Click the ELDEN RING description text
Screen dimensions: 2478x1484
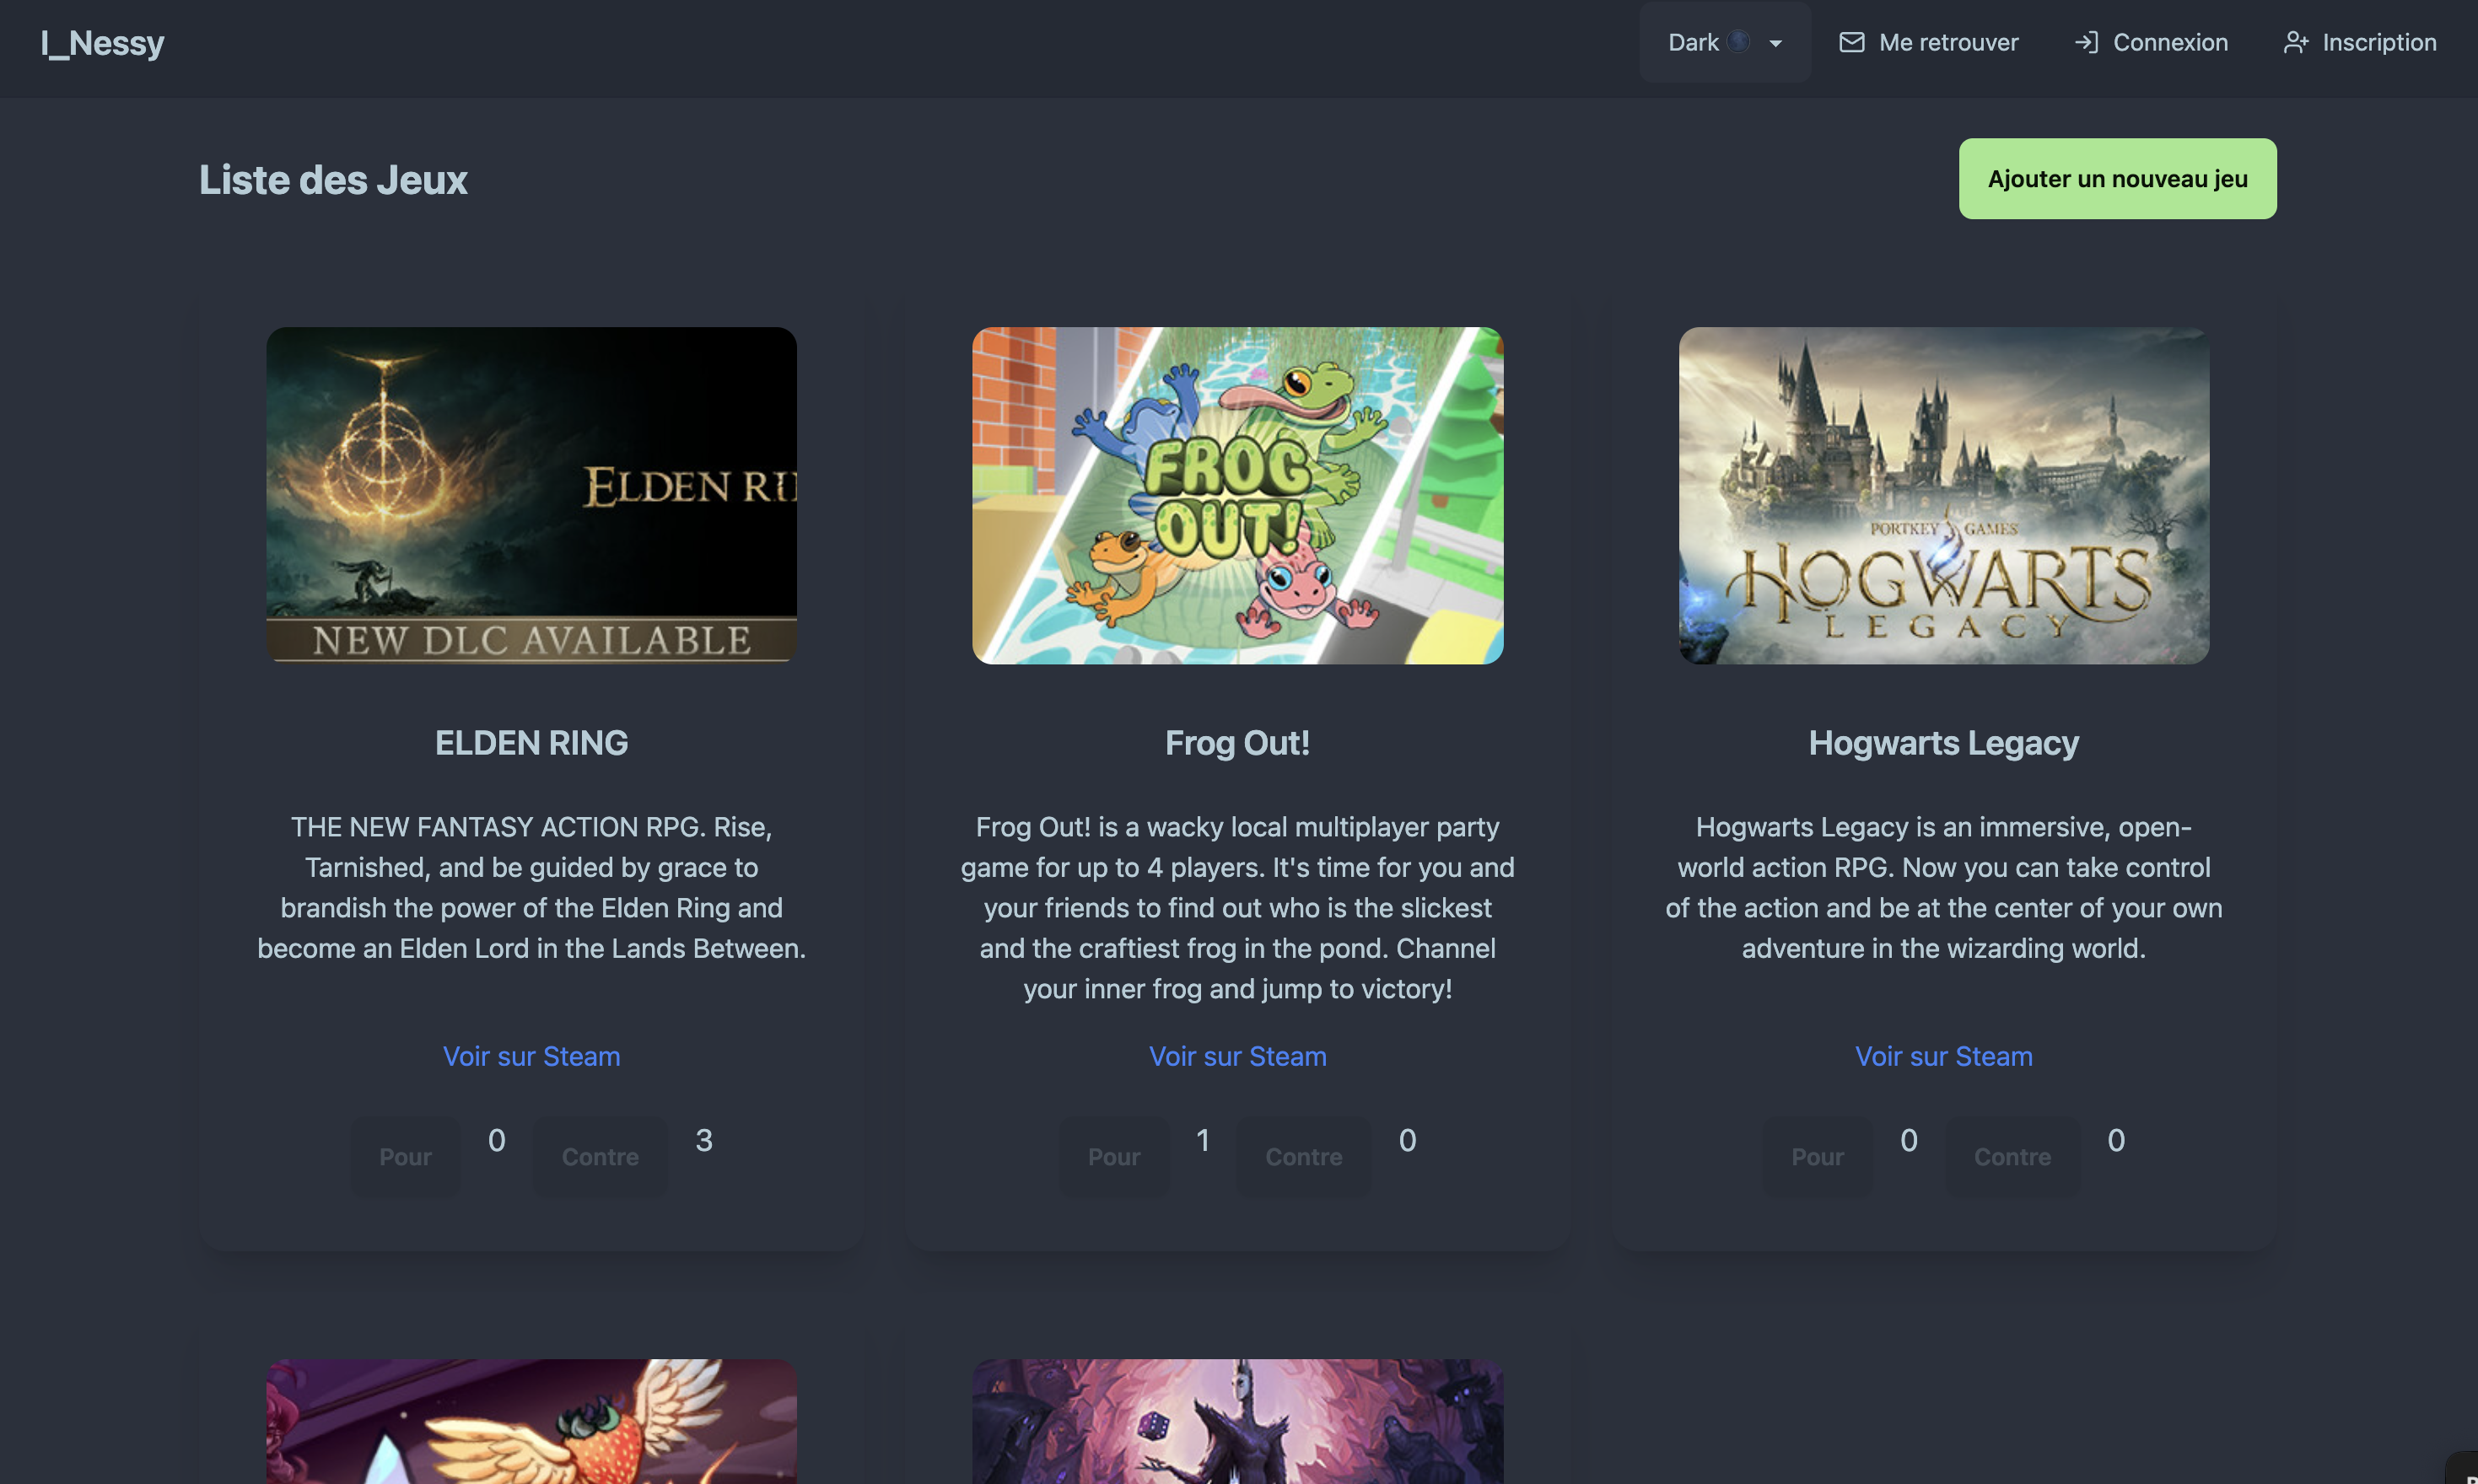(x=531, y=888)
